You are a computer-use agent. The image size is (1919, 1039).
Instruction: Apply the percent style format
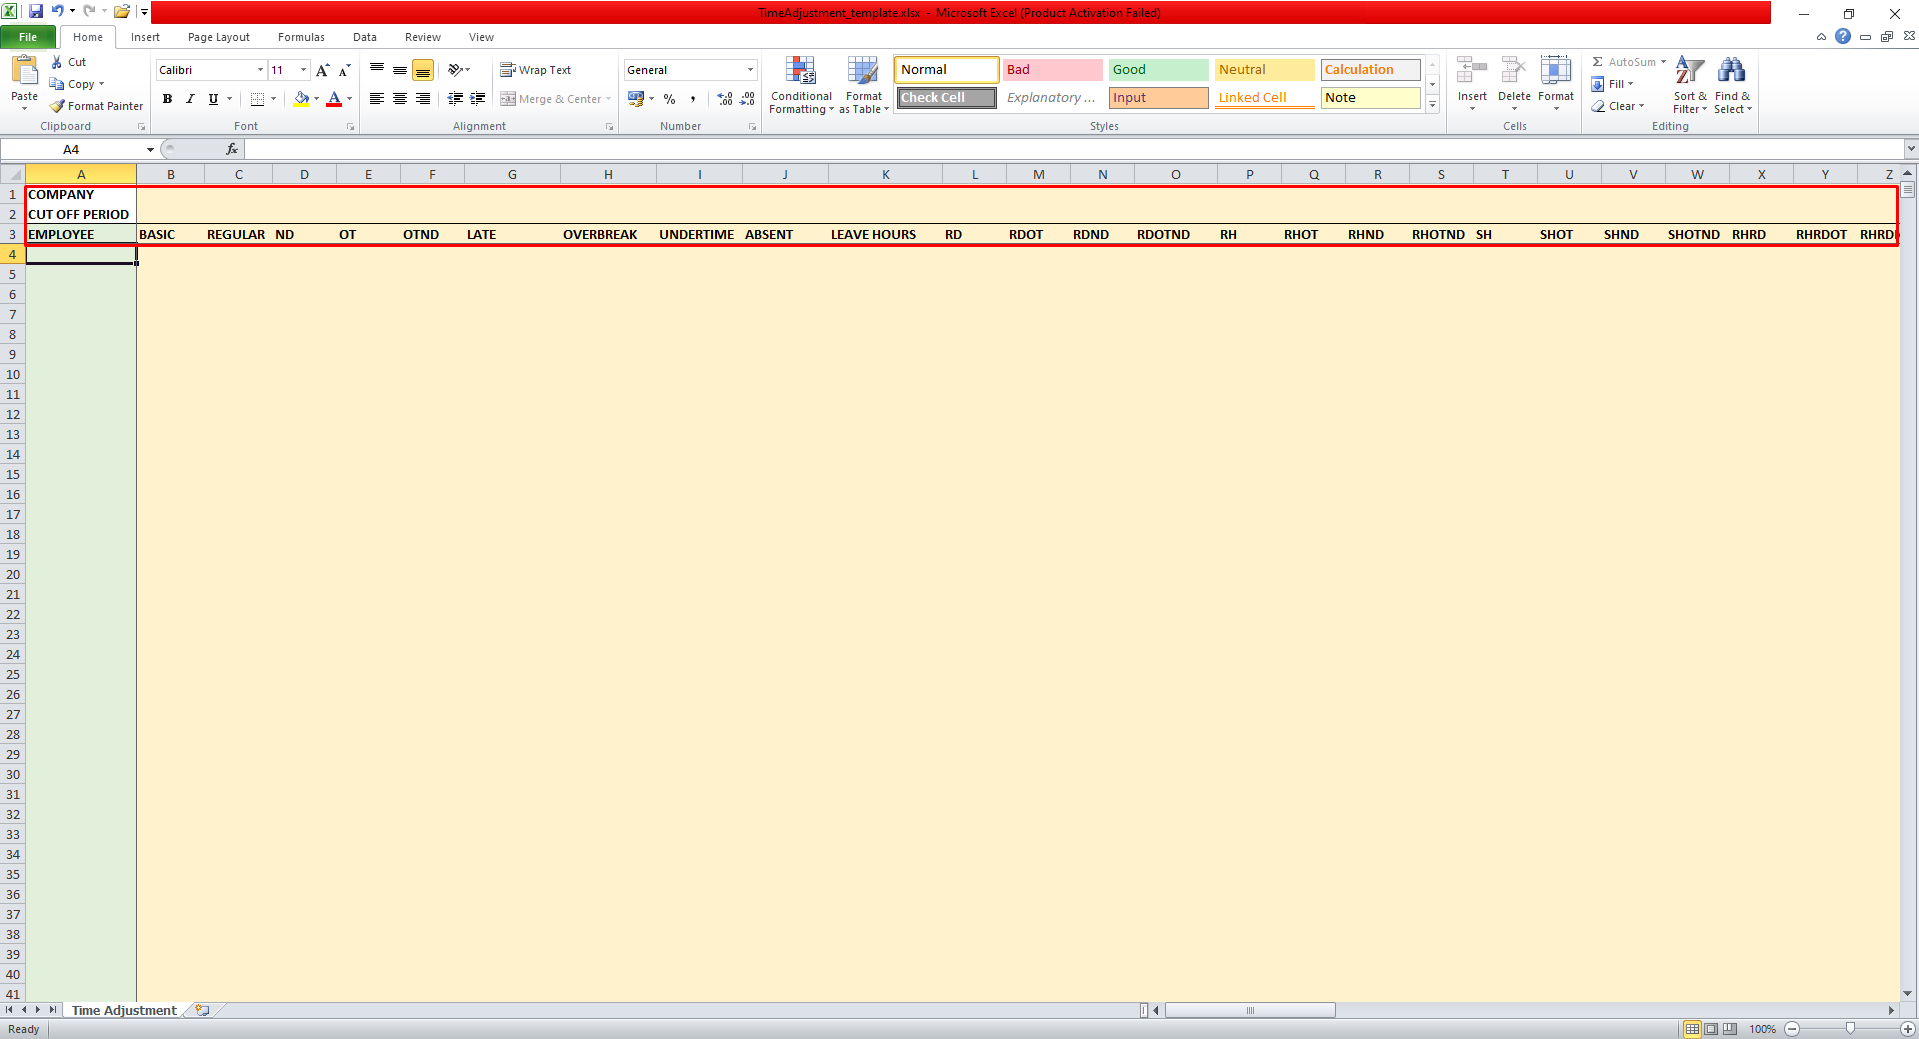point(669,99)
